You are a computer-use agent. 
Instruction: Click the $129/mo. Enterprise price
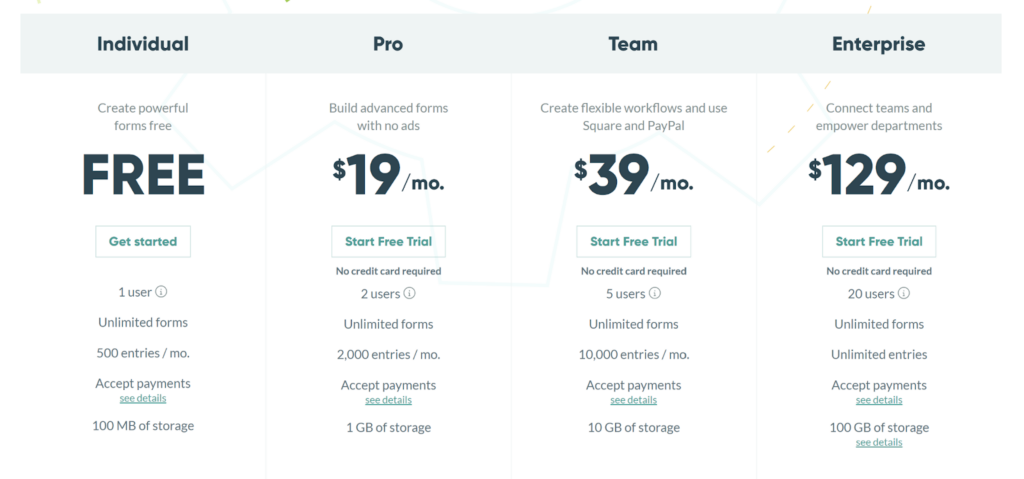coord(879,175)
